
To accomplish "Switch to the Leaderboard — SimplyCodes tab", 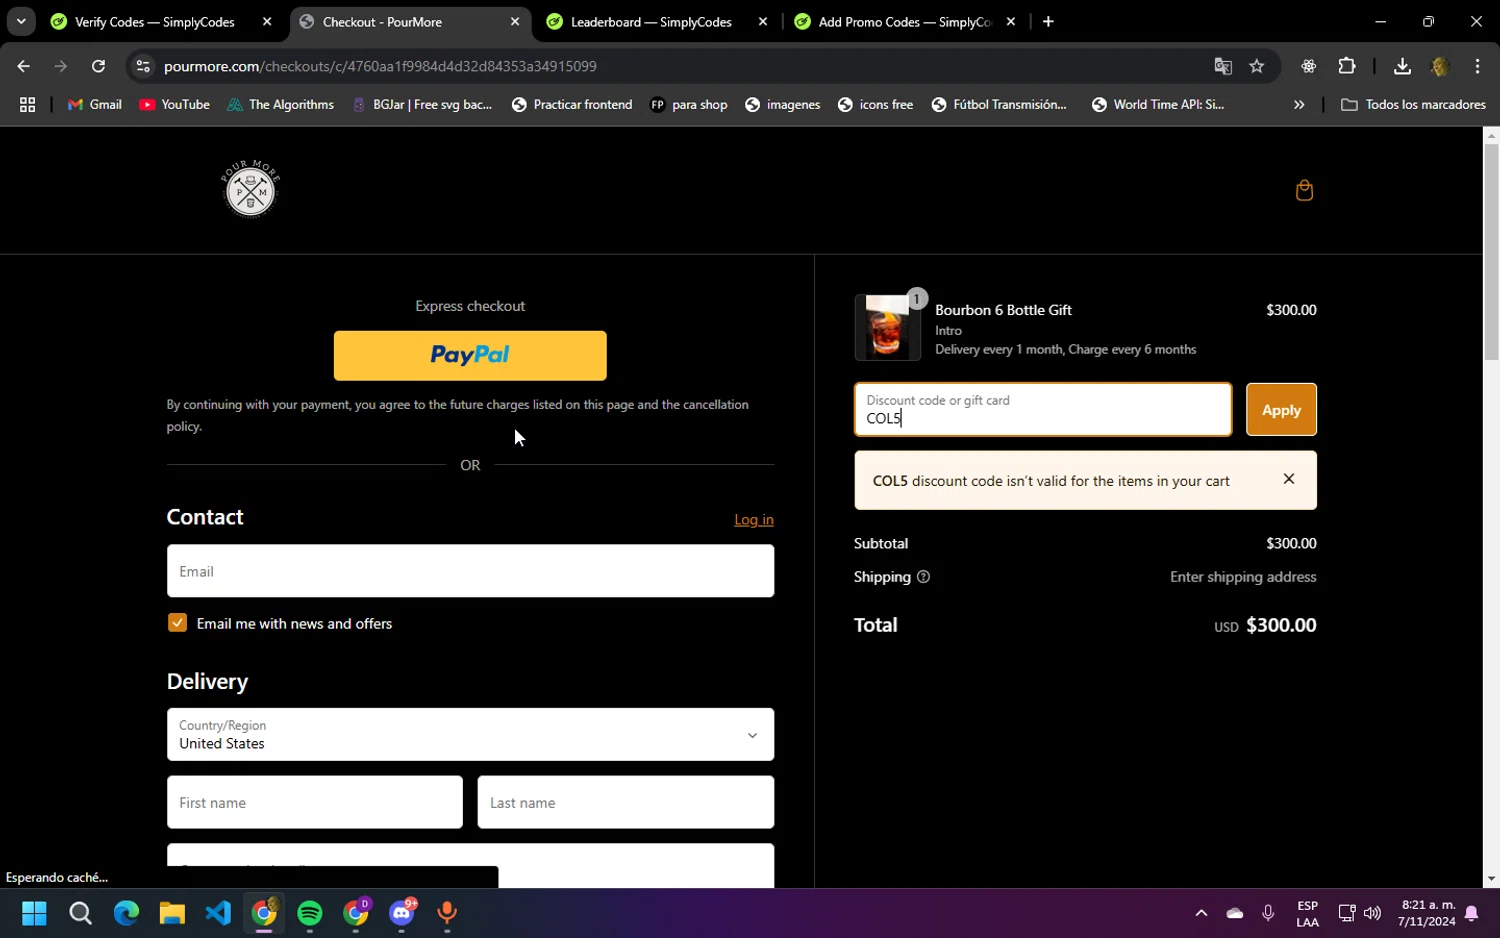I will (x=651, y=21).
